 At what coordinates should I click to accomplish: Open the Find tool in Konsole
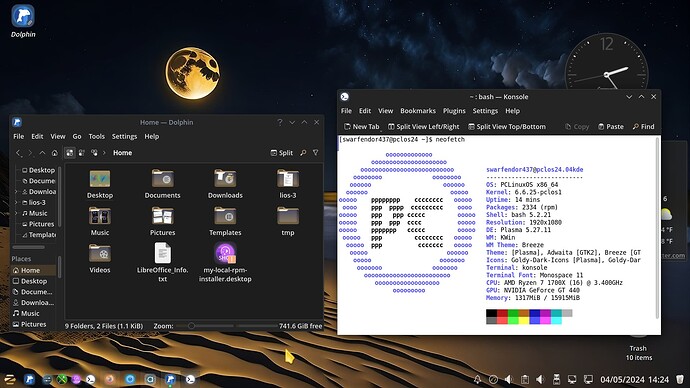(643, 127)
